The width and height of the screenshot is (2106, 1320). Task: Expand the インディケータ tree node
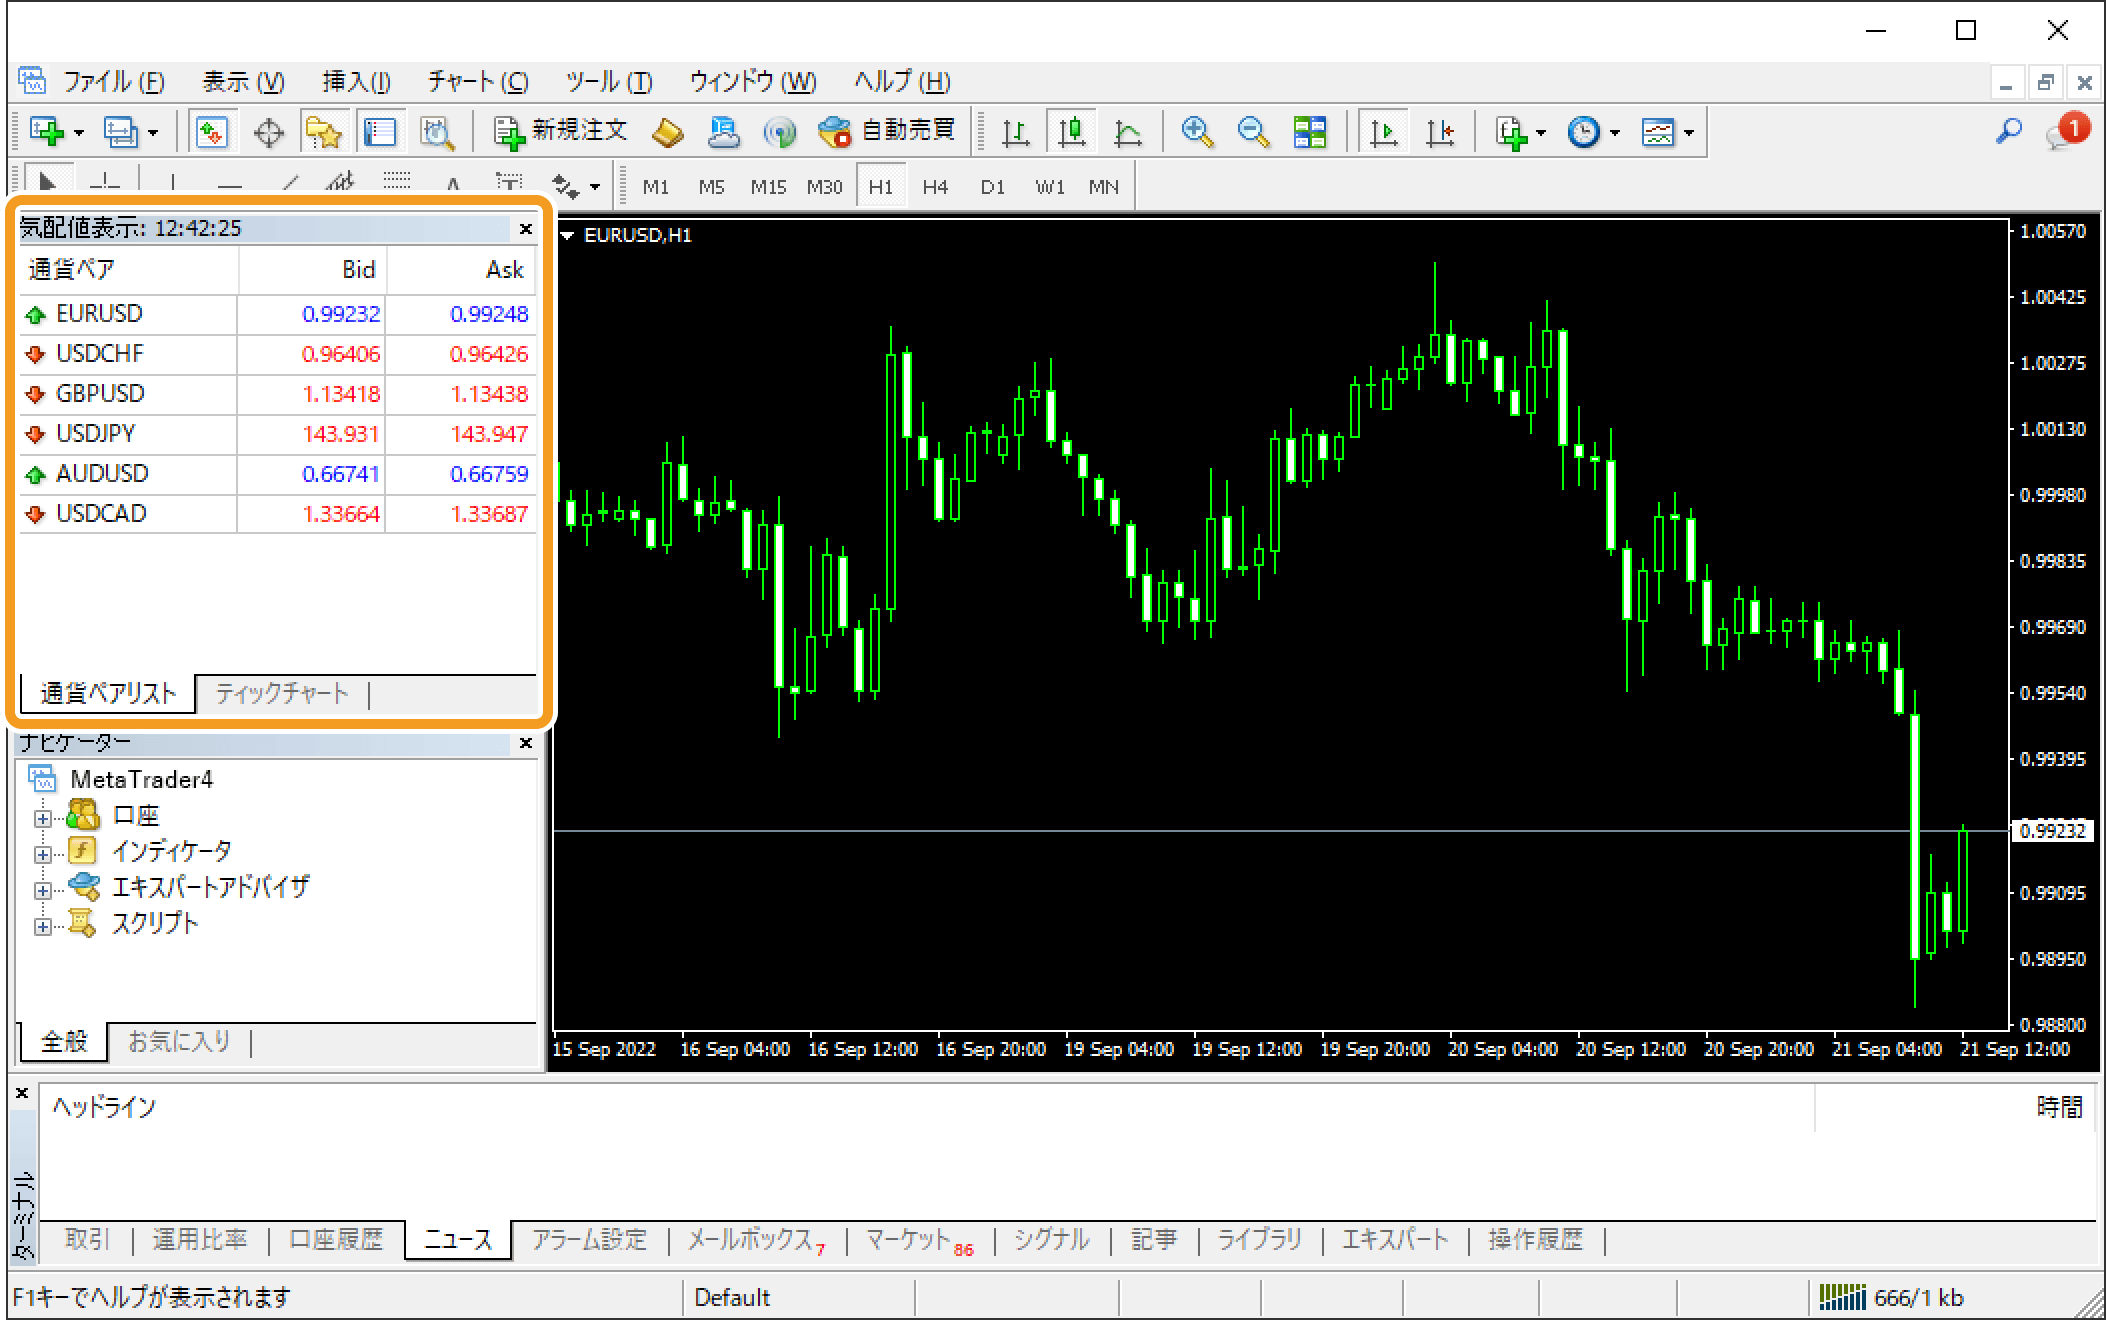pyautogui.click(x=42, y=854)
